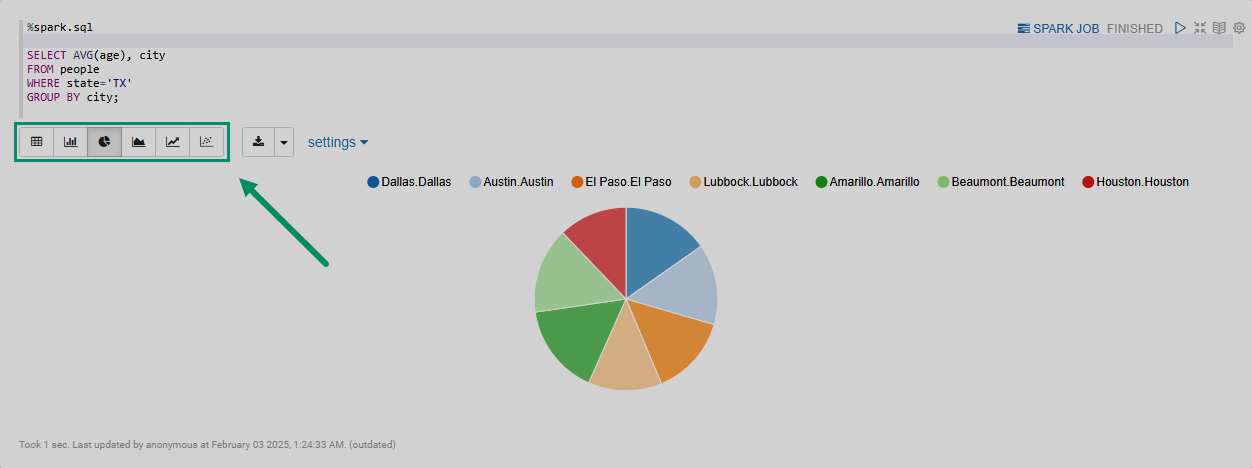Screen dimensions: 1252x468
Task: Toggle paragraph output with book icon
Action: click(1219, 28)
